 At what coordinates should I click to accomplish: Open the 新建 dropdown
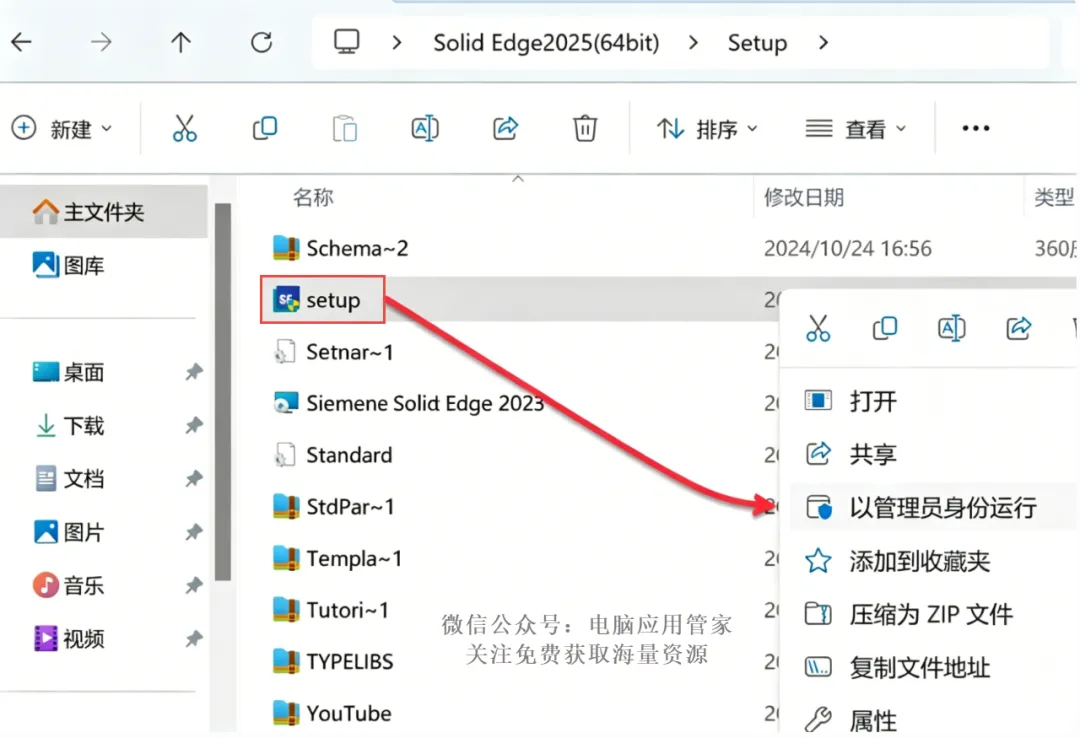[62, 129]
